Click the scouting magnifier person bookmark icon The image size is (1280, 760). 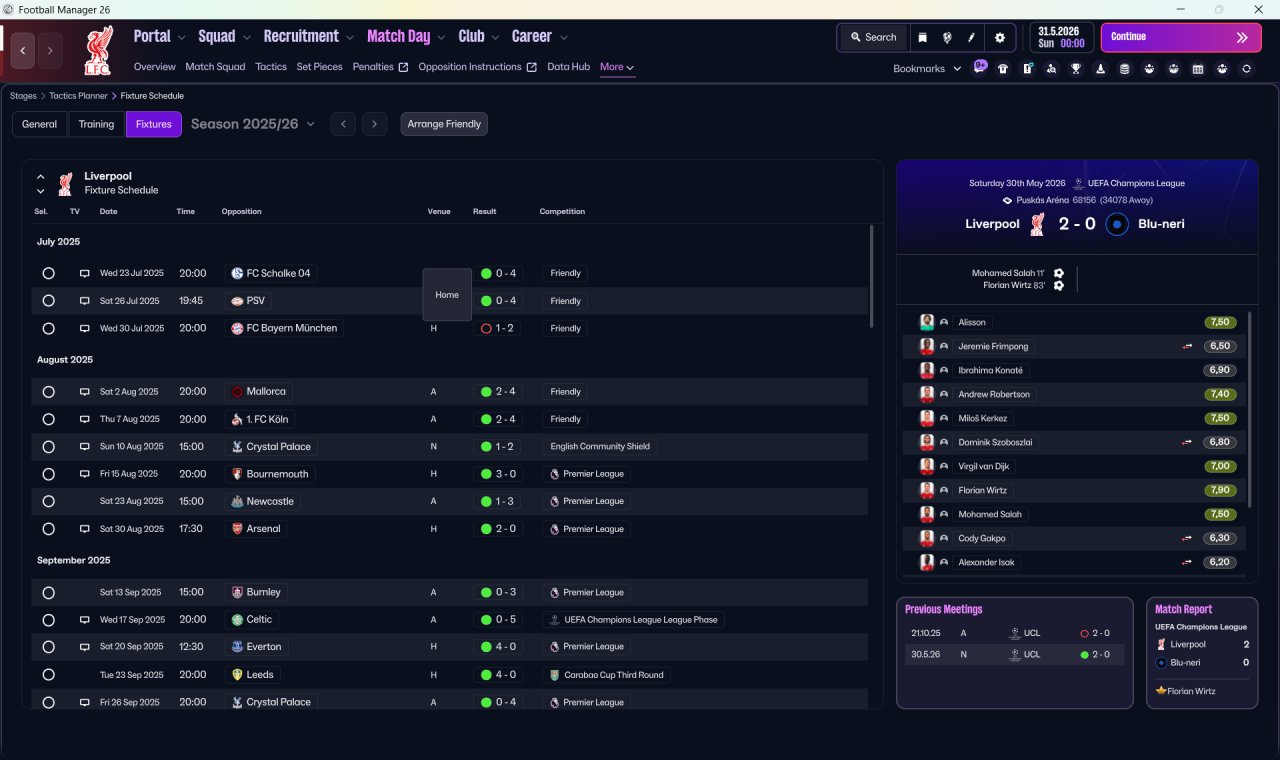coord(1052,69)
